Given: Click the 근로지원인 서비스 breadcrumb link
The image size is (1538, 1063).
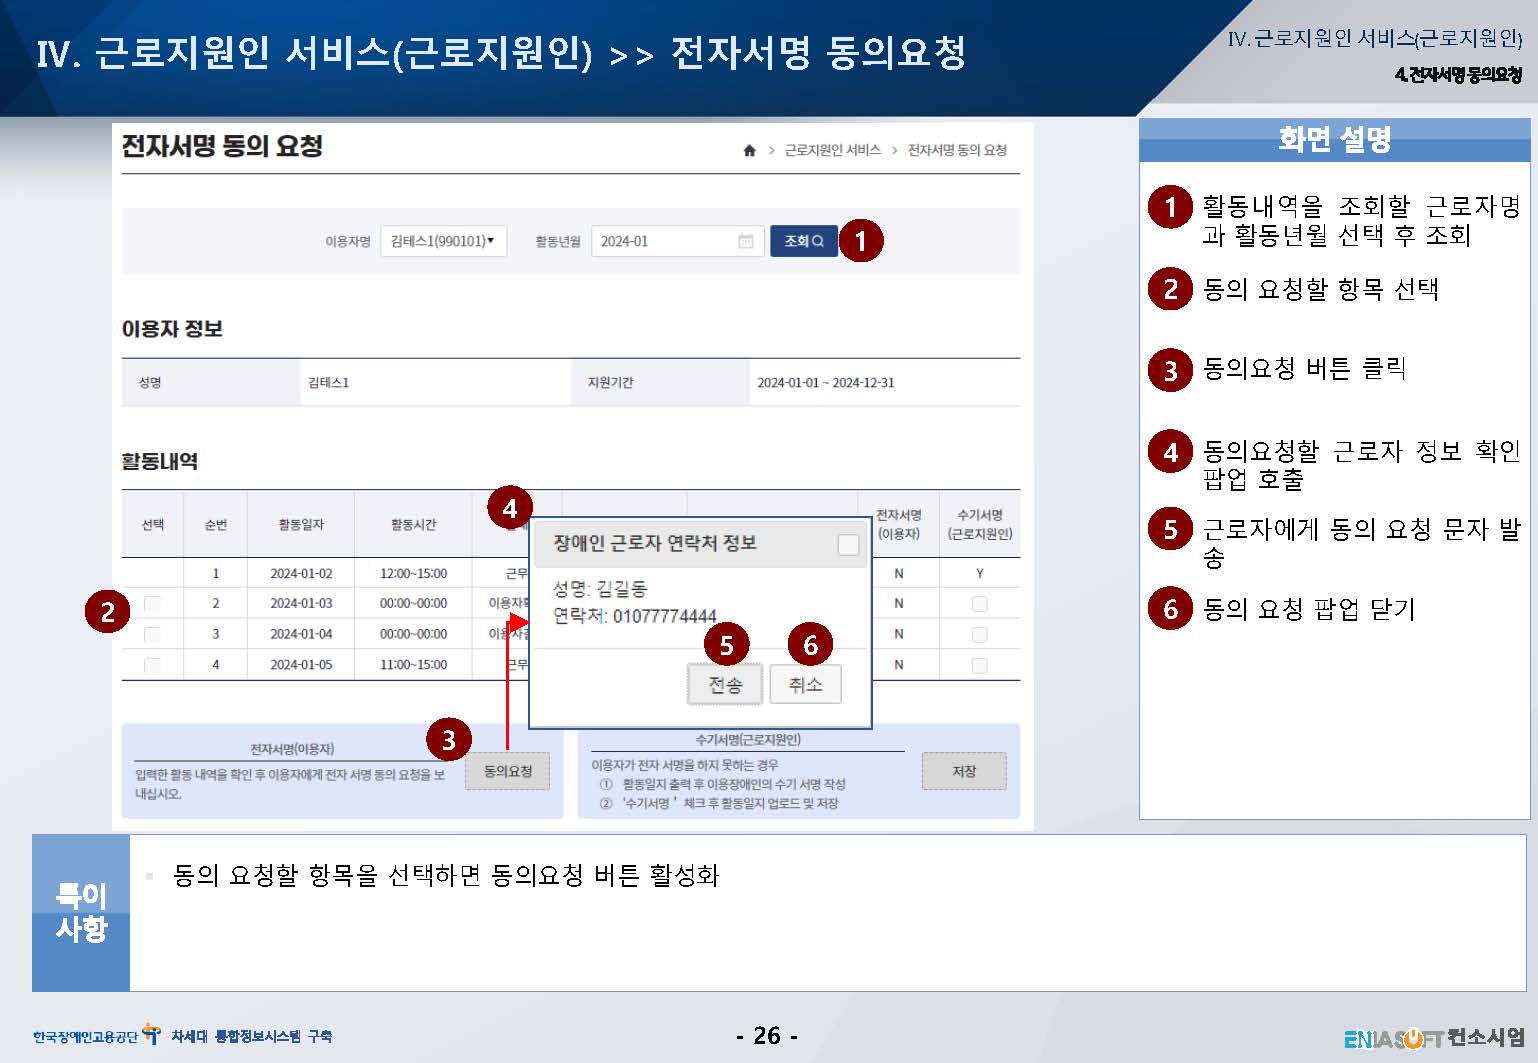Looking at the screenshot, I should (x=832, y=150).
